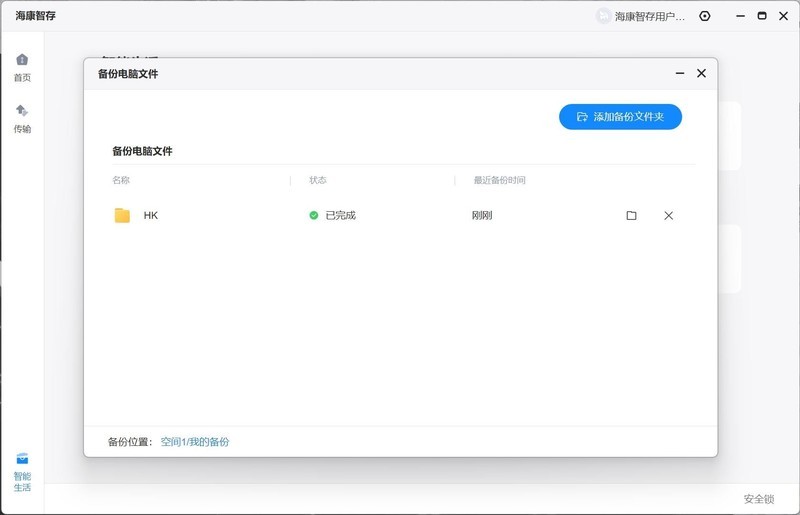Screen dimensions: 800x515
Task: Click the 备份位置 label
Action: click(x=130, y=442)
